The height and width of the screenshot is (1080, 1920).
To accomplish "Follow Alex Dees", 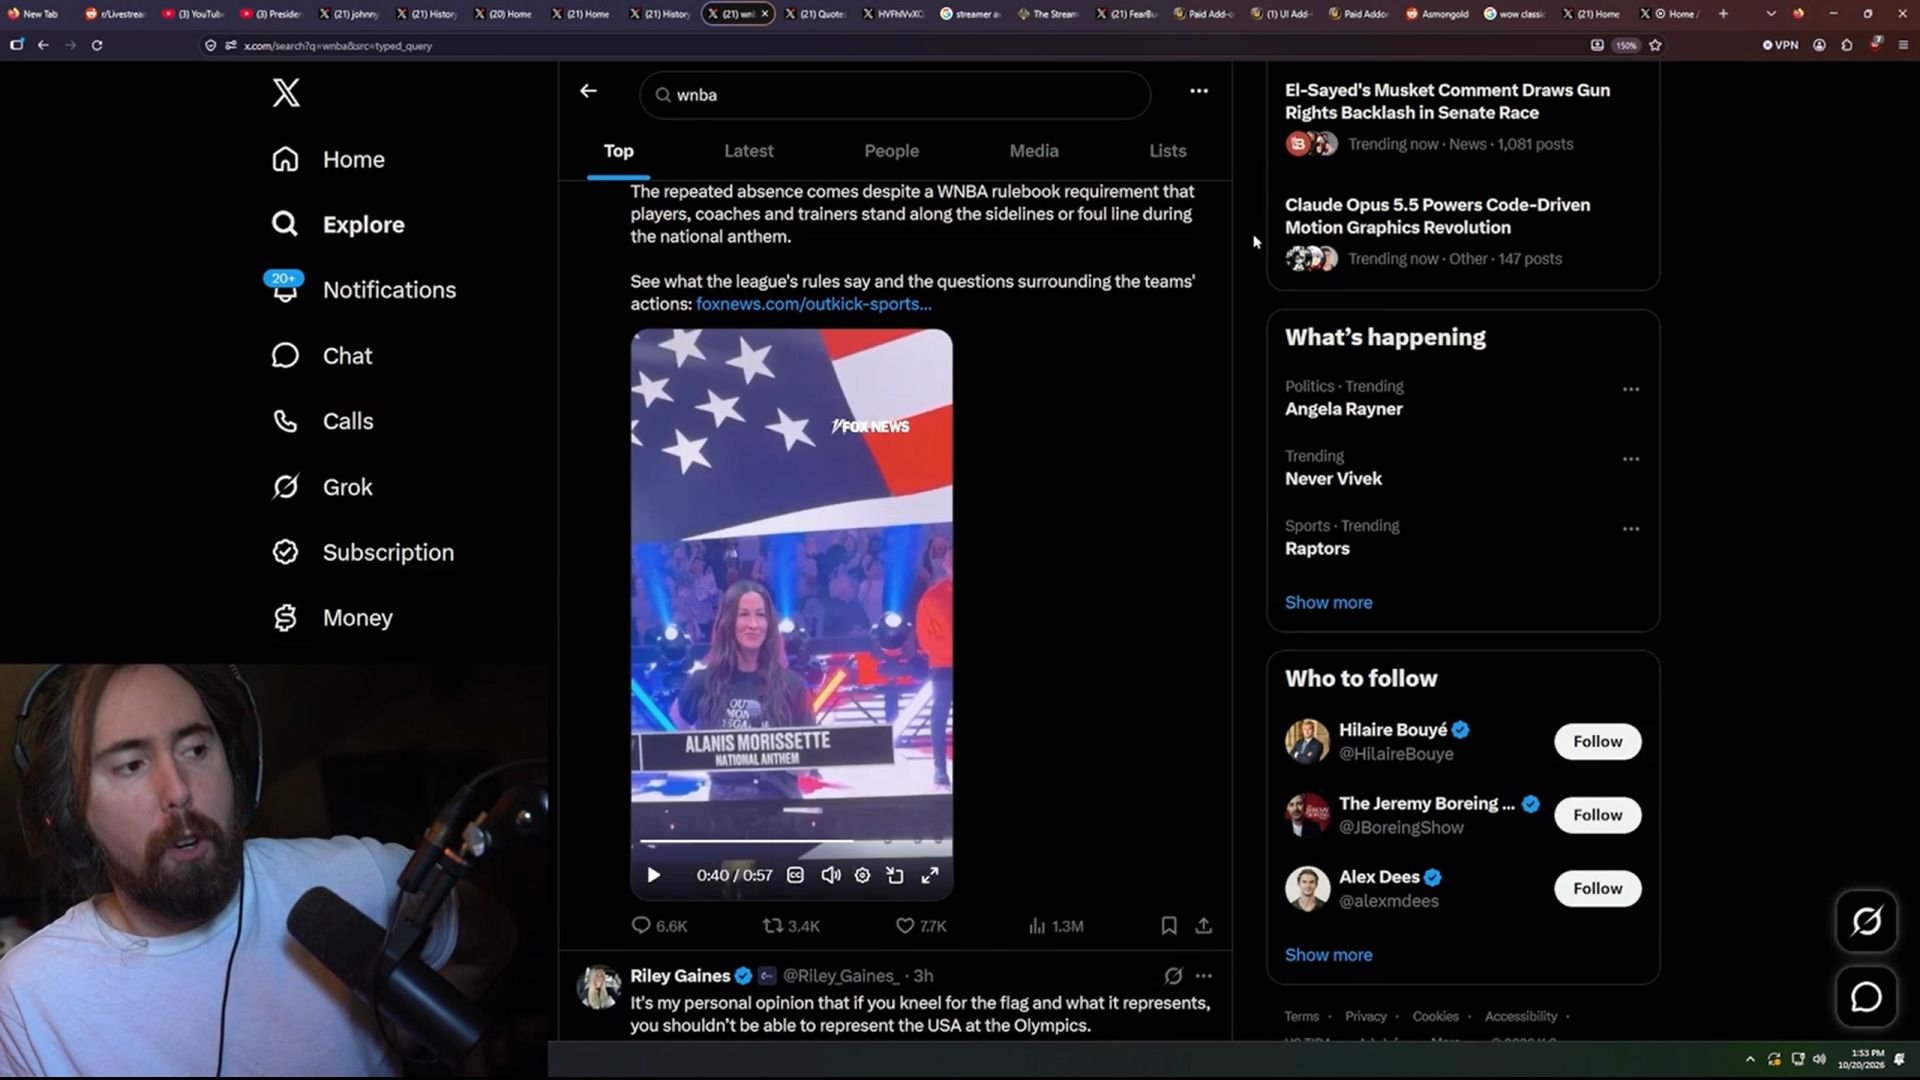I will (x=1597, y=889).
